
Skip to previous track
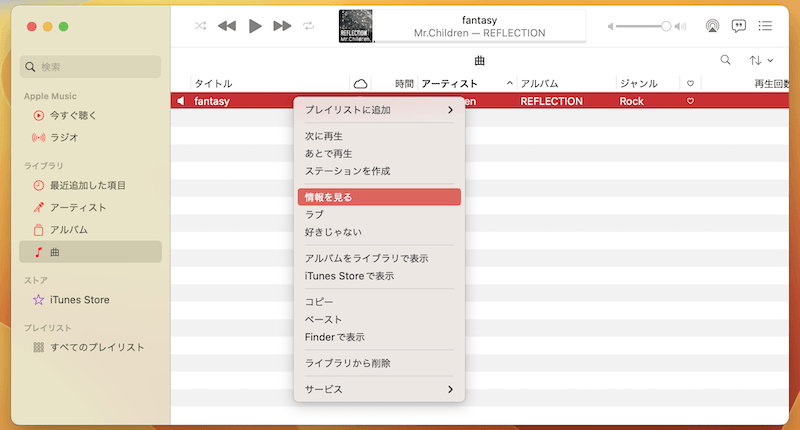227,26
